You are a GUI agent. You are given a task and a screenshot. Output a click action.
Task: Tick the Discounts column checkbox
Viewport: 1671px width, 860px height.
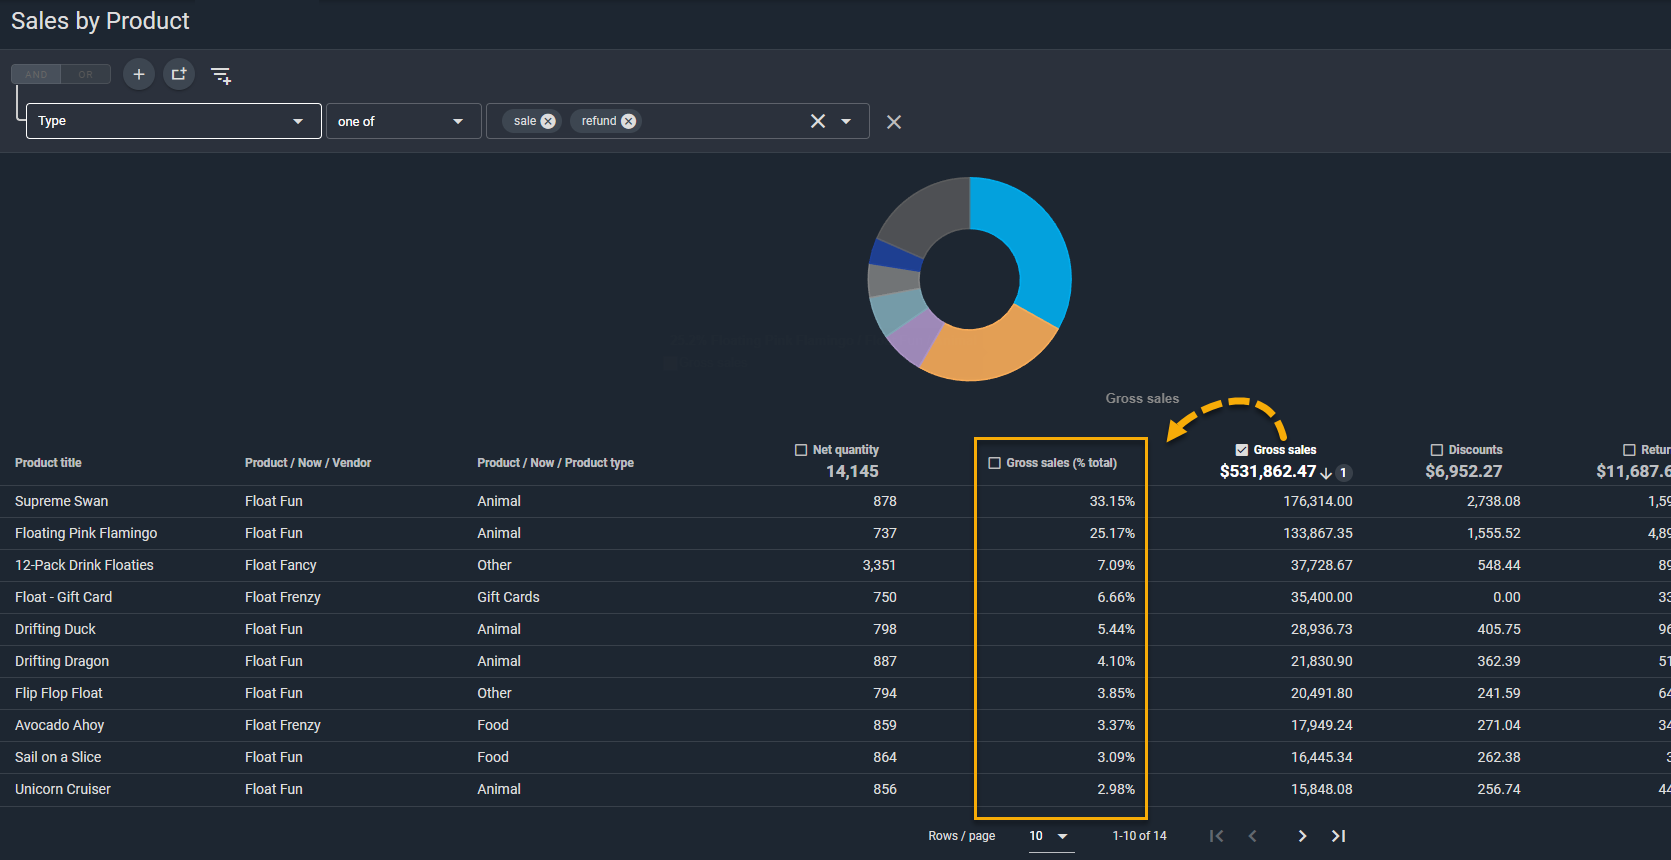1437,450
